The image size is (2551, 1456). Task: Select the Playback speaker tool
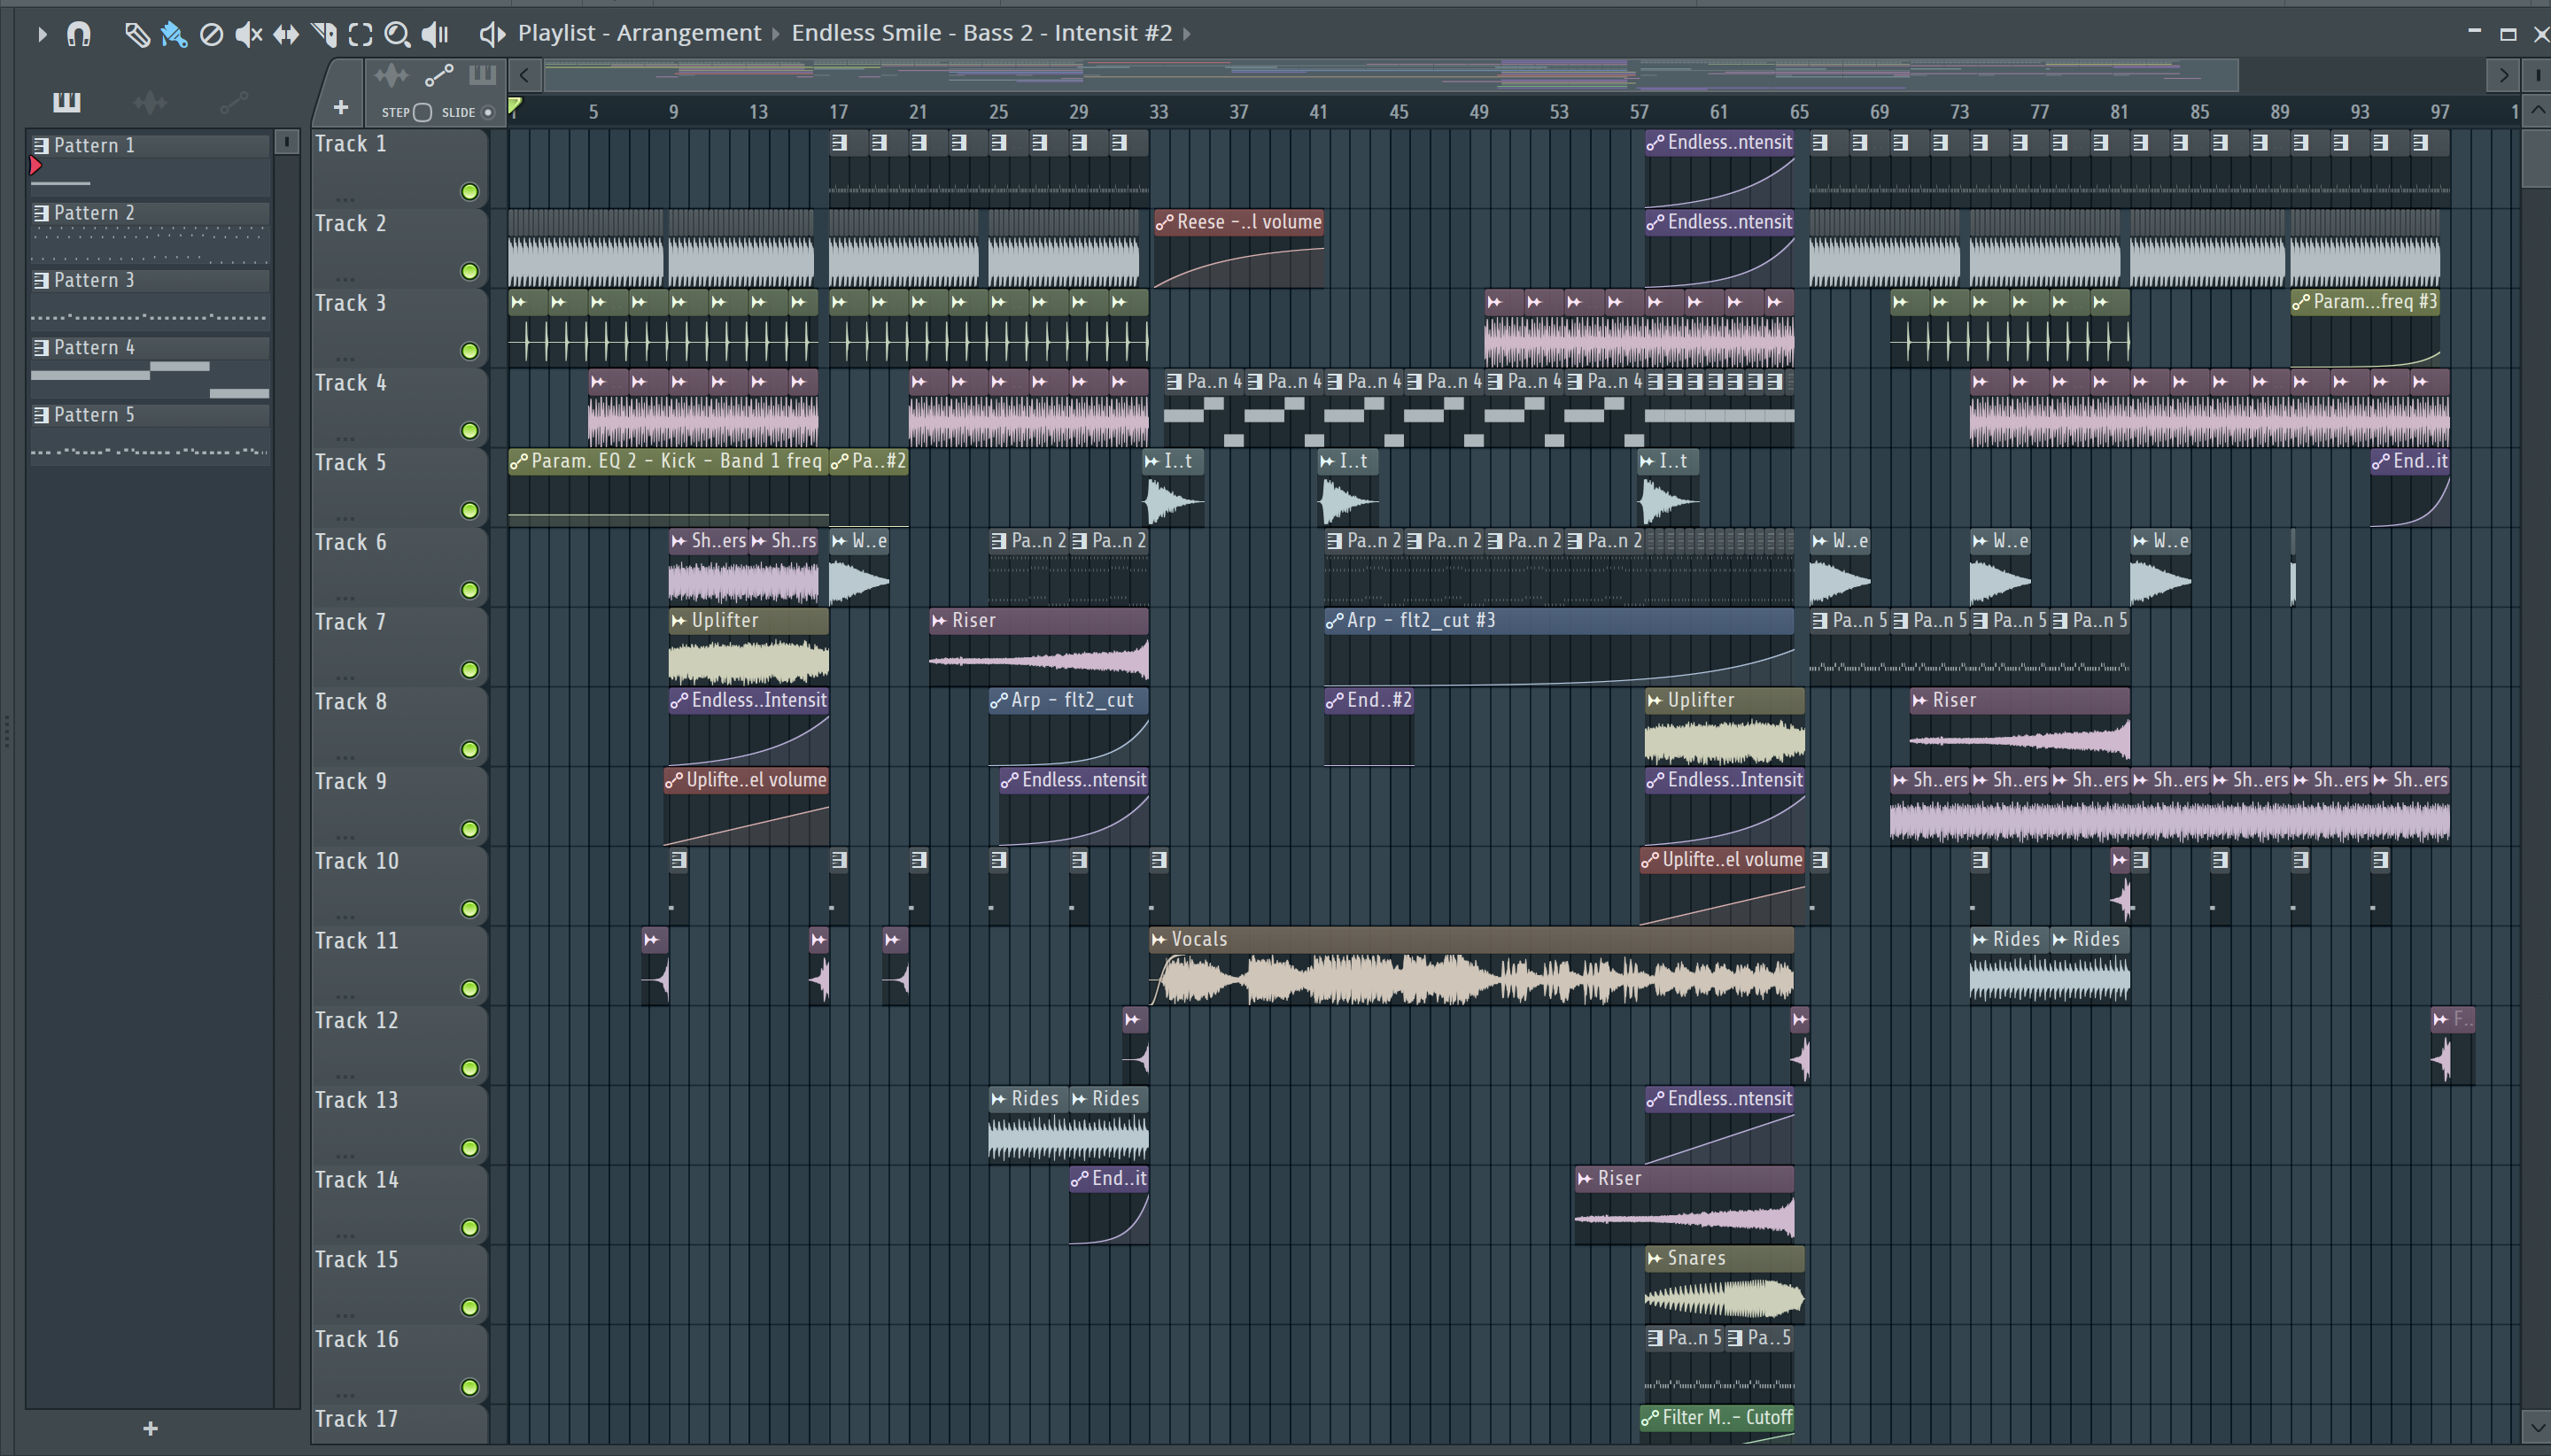tap(435, 34)
